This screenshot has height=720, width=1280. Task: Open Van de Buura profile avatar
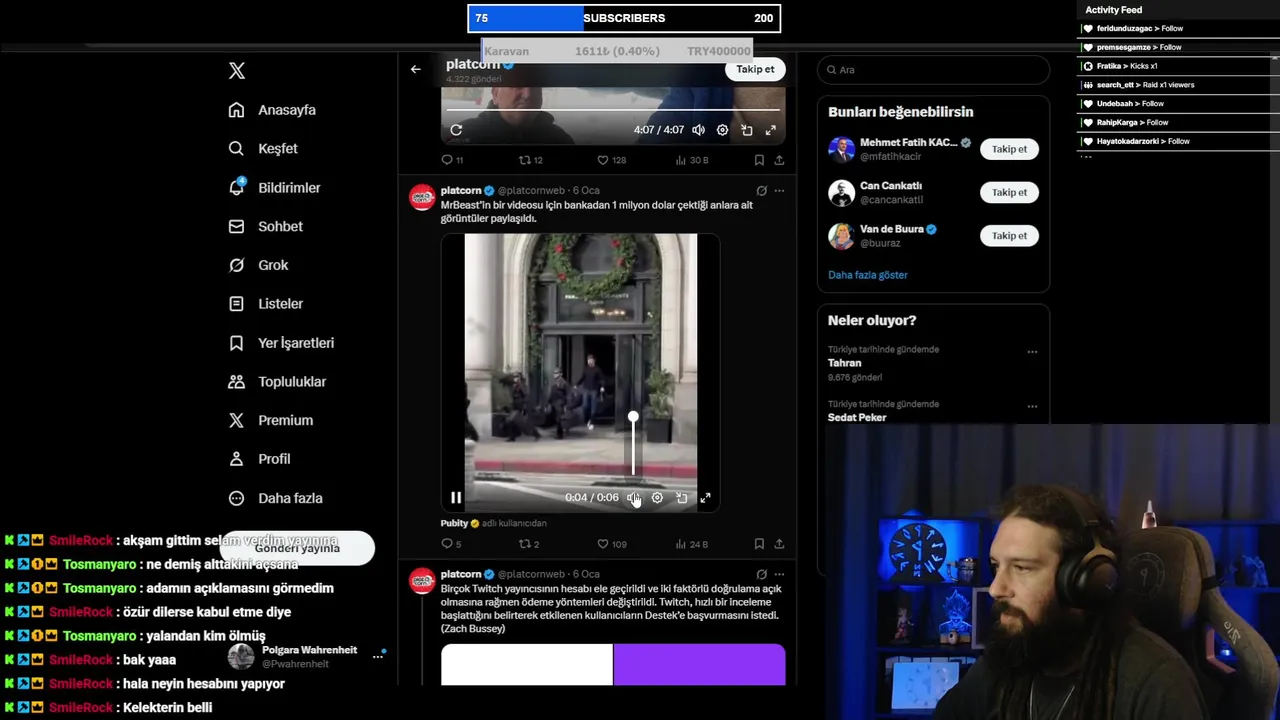coord(841,236)
